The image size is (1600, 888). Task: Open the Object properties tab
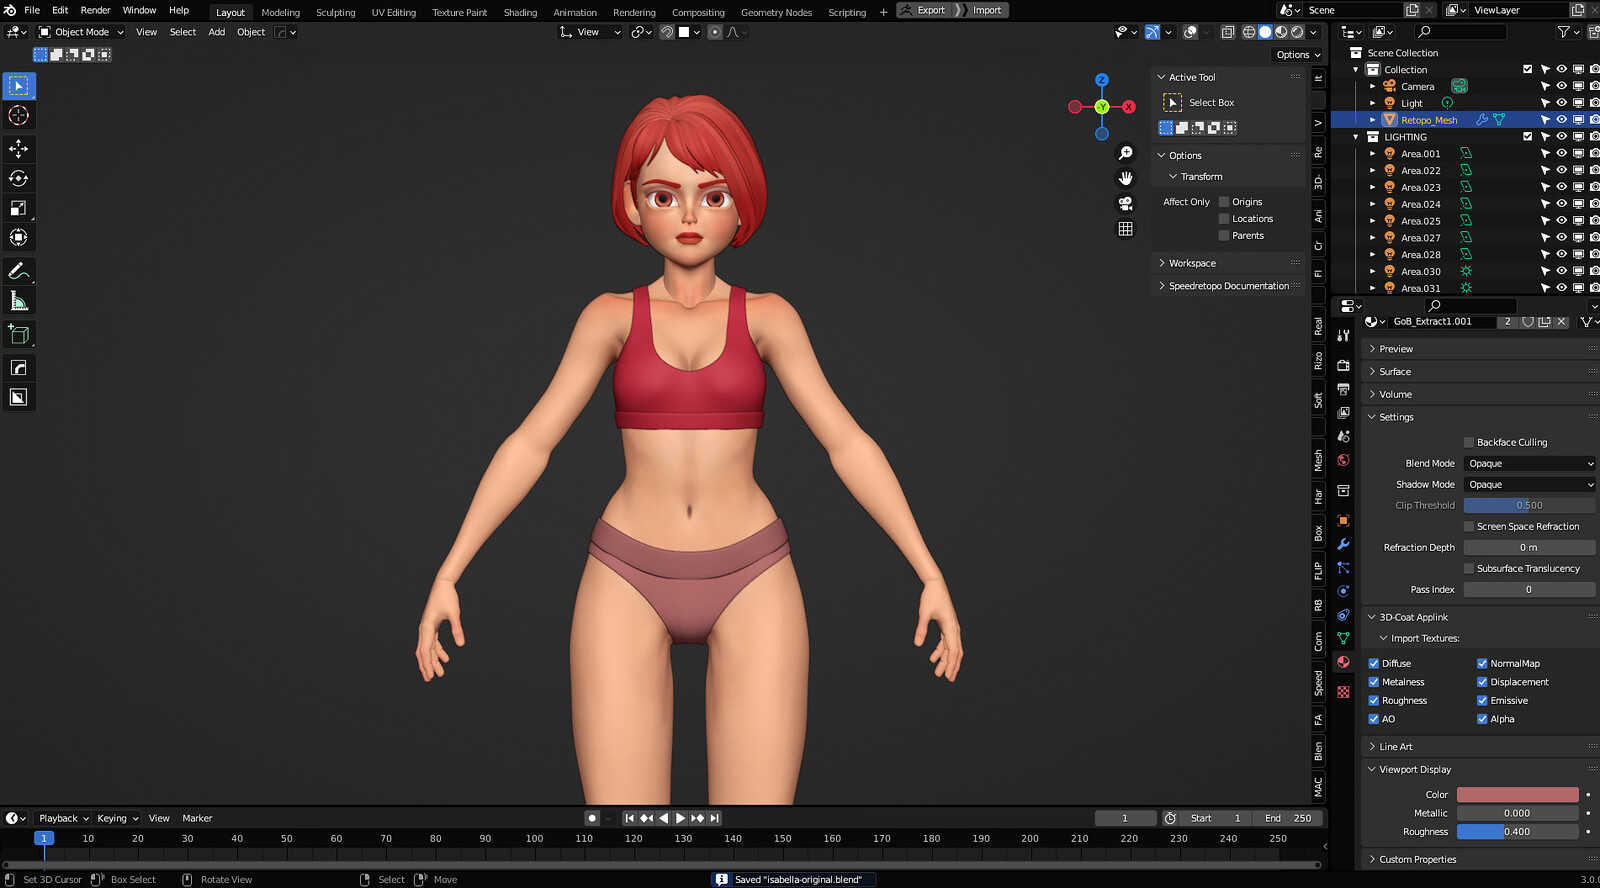pos(1343,520)
